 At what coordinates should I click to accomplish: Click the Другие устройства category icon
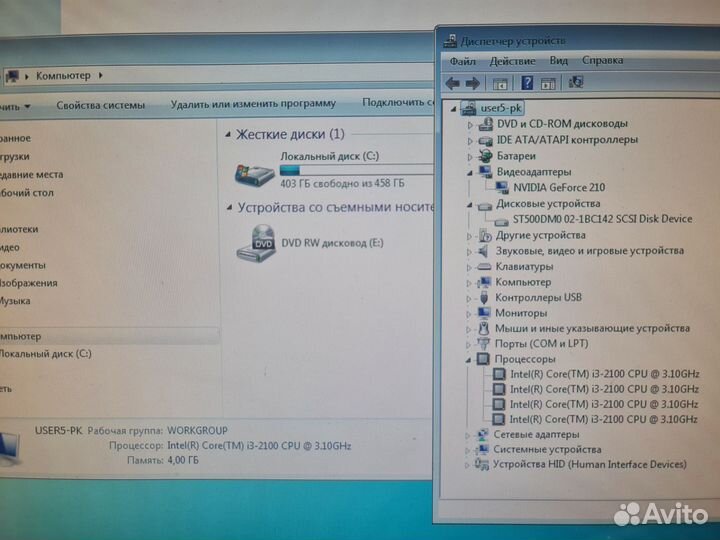(x=485, y=236)
